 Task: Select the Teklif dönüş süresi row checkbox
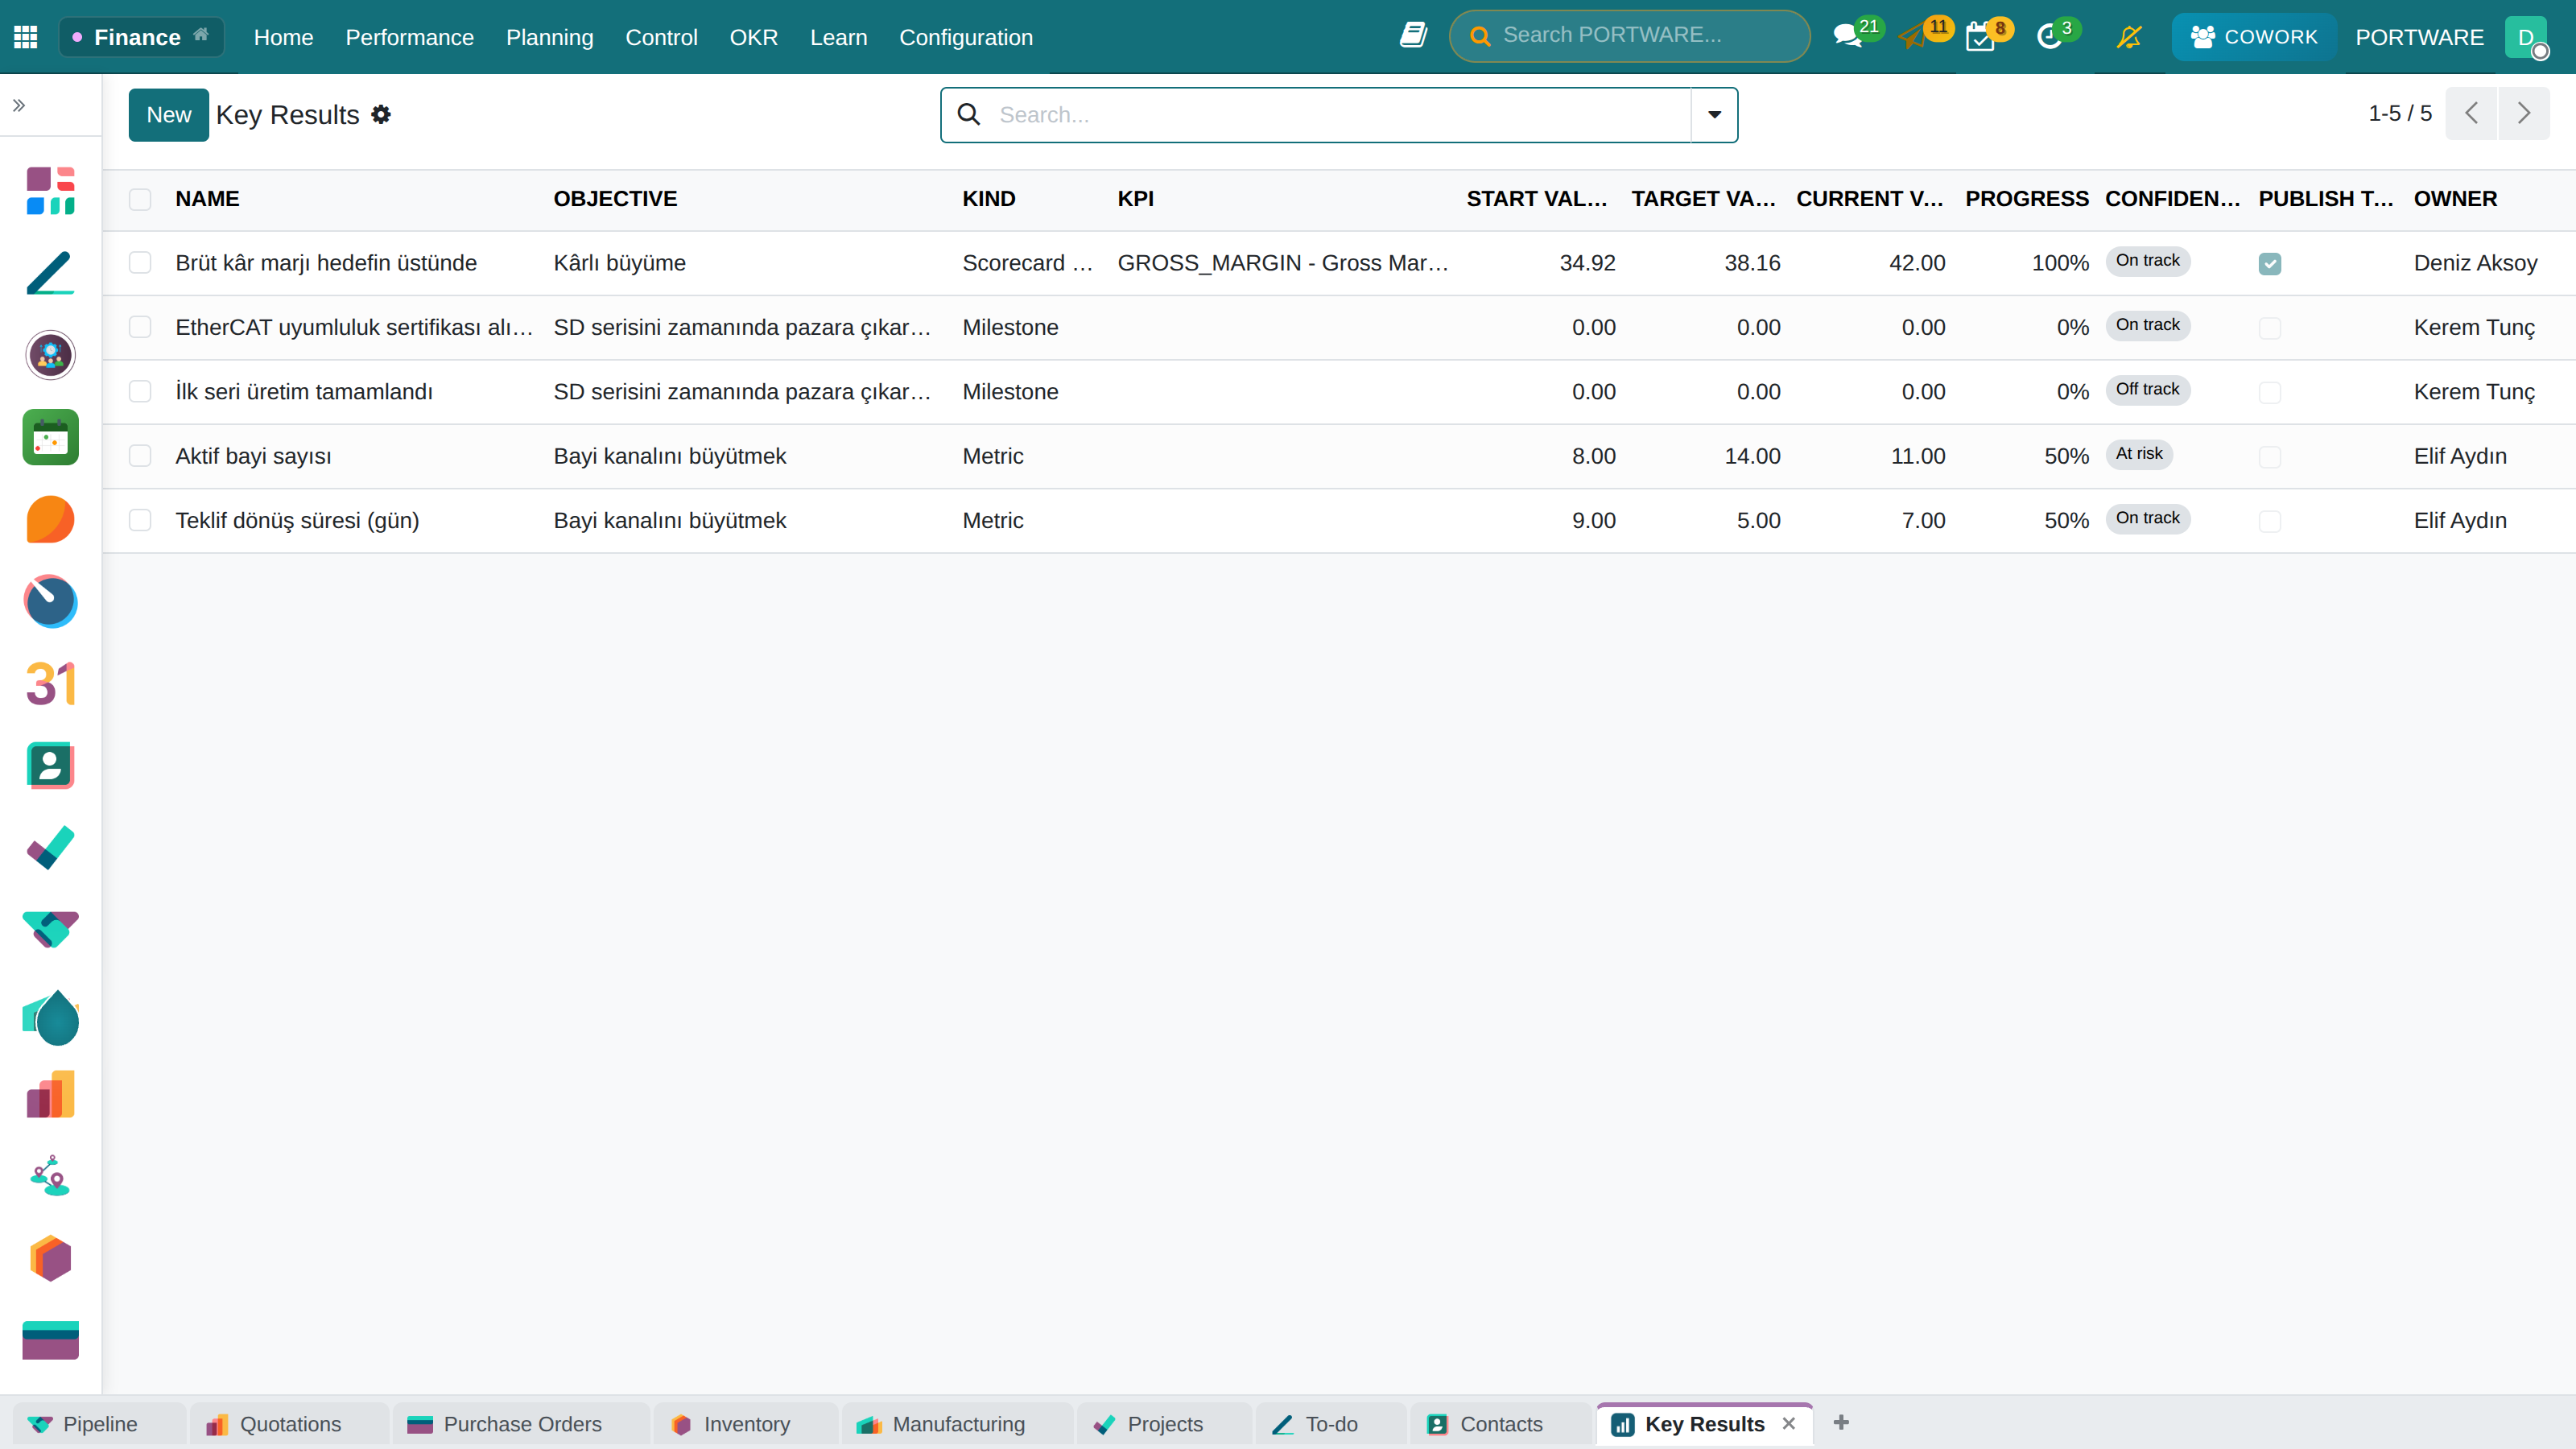[x=140, y=520]
